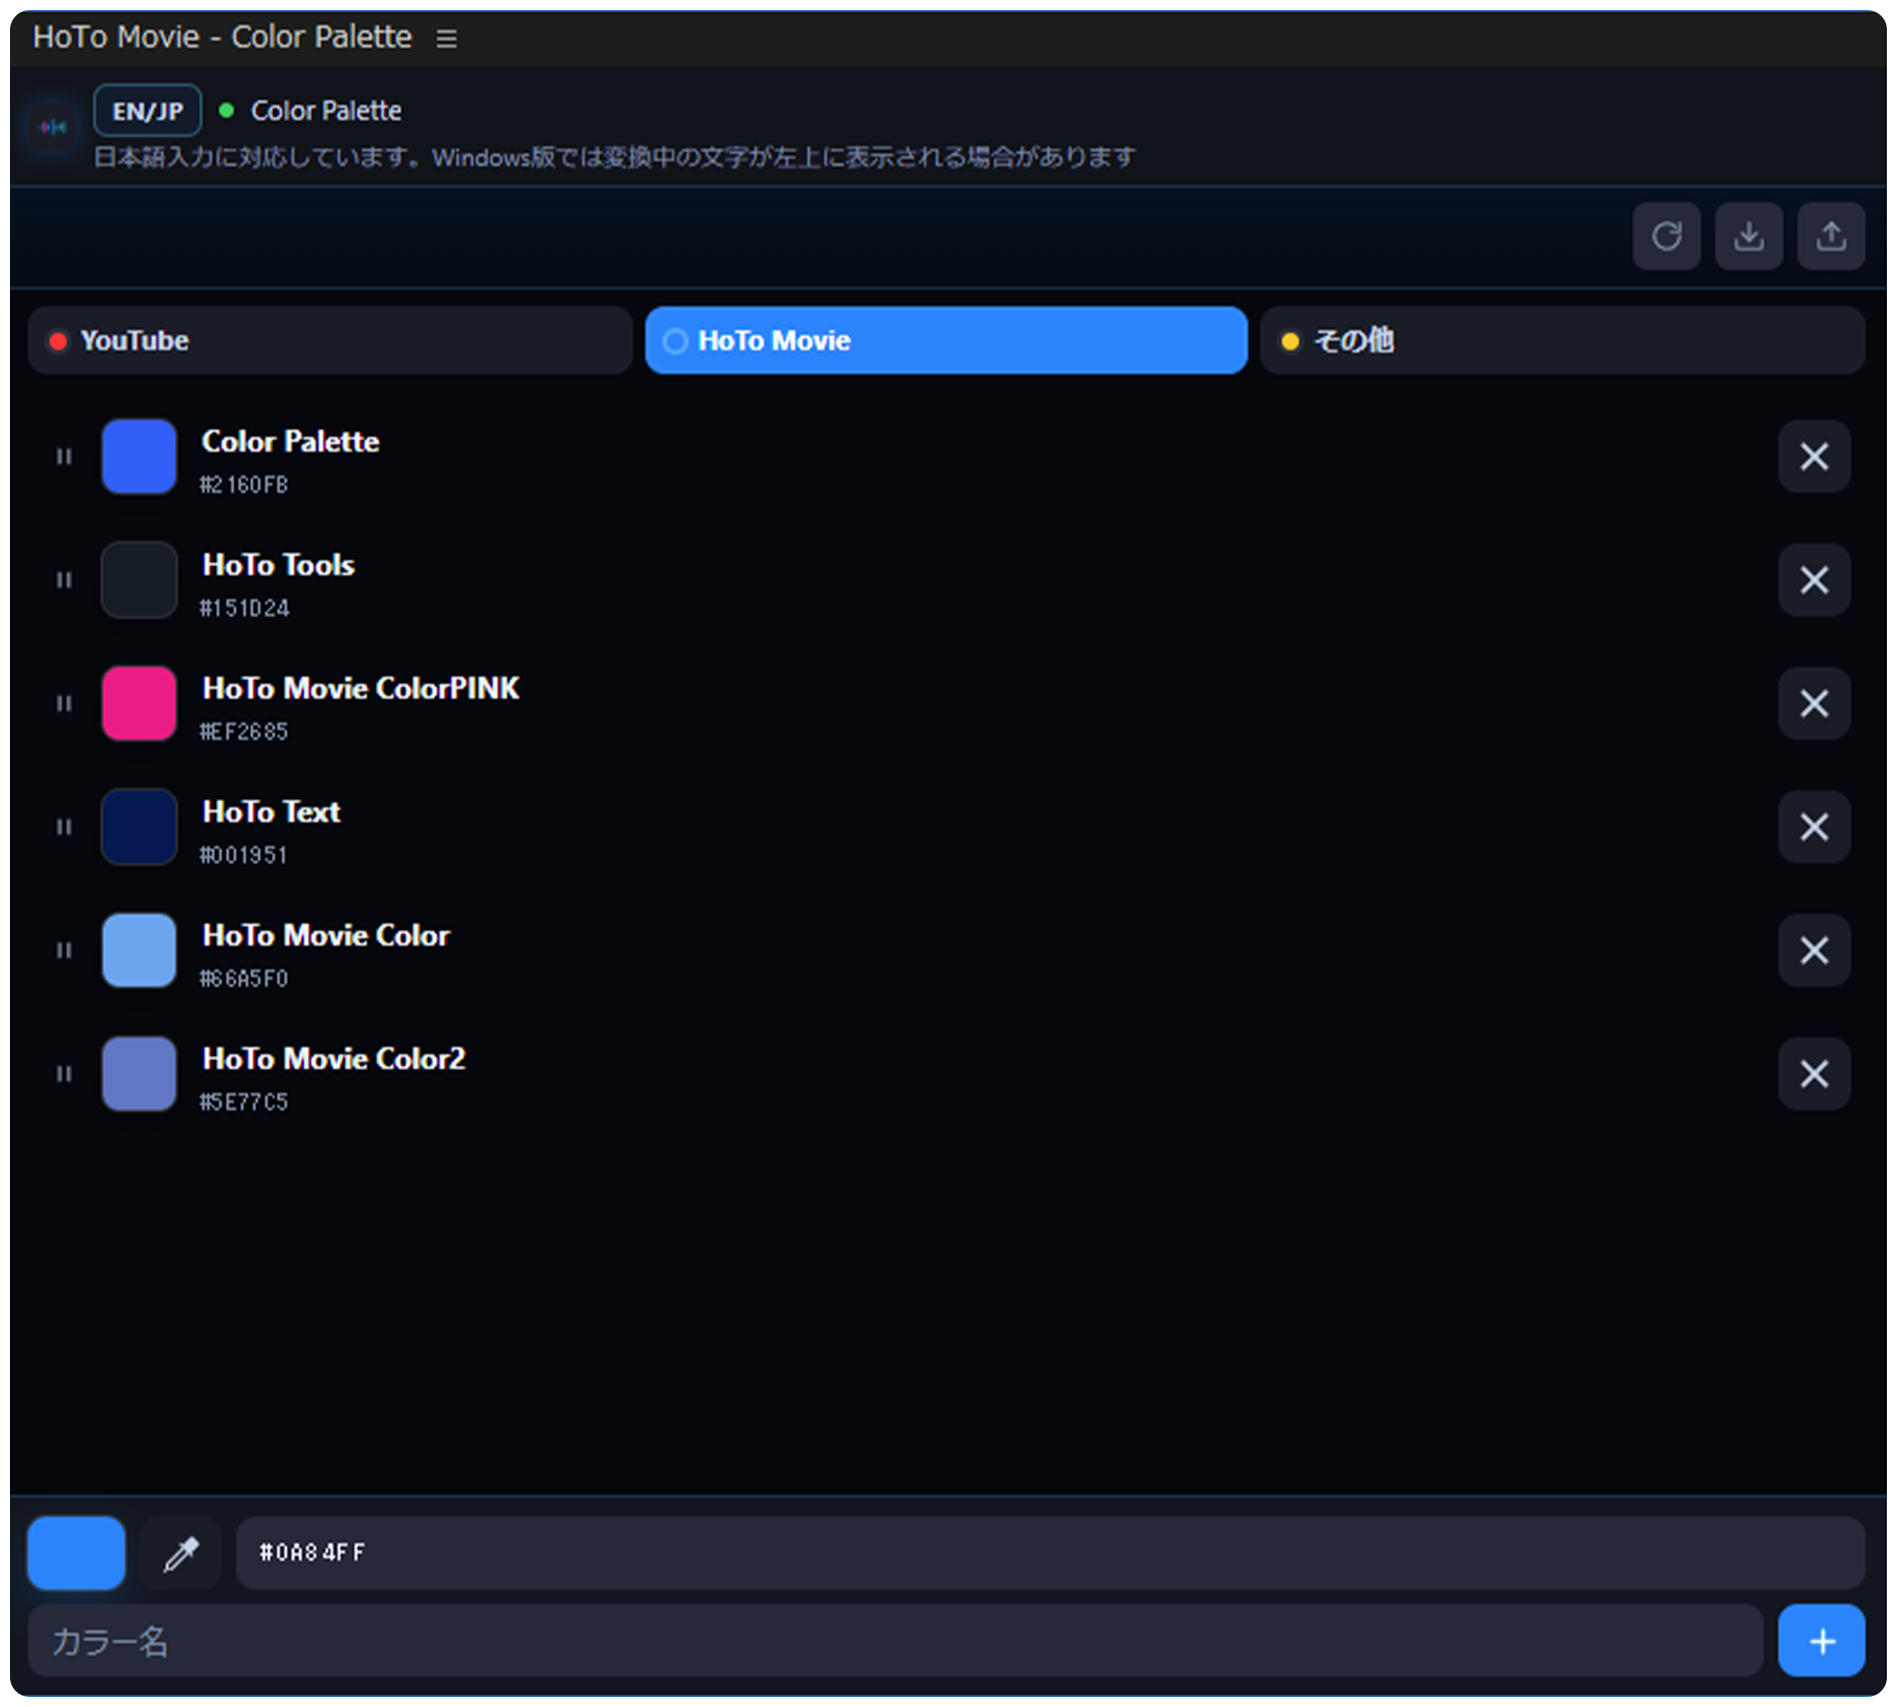Activate the eyedropper tool
Image resolution: width=1897 pixels, height=1707 pixels.
click(x=181, y=1553)
